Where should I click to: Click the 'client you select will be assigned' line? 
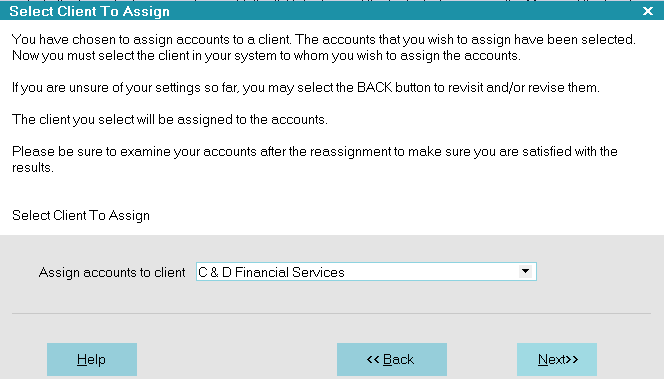[x=170, y=119]
